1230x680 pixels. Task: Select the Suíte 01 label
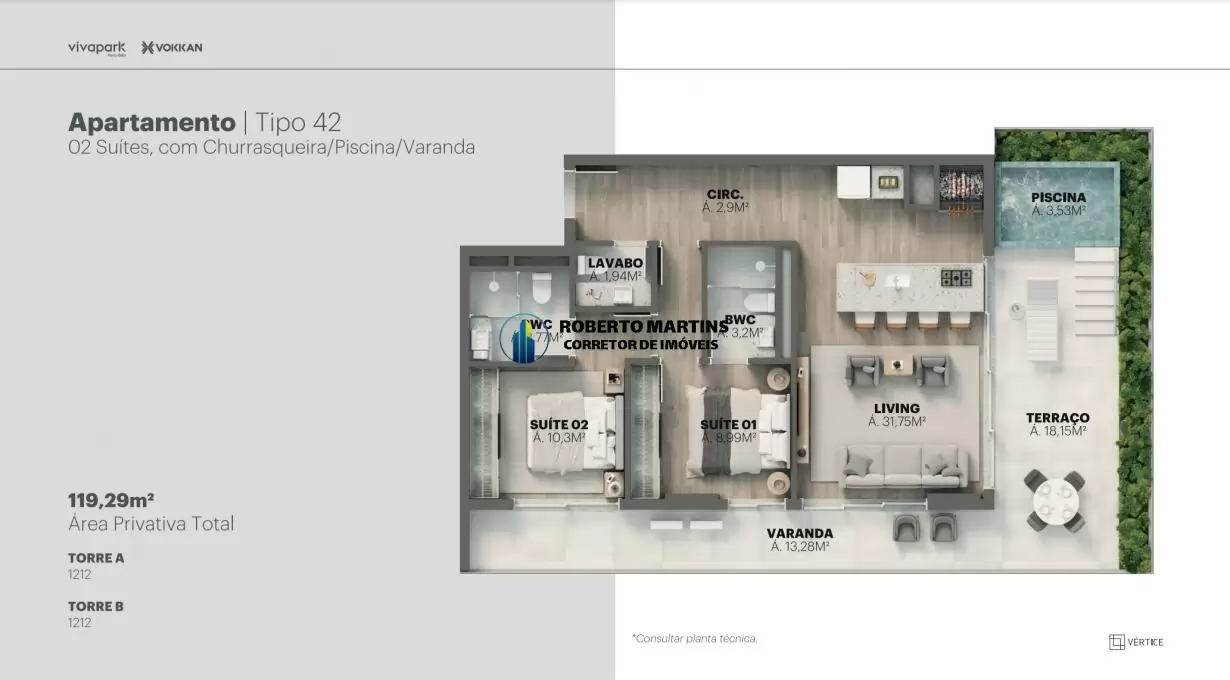tap(728, 425)
